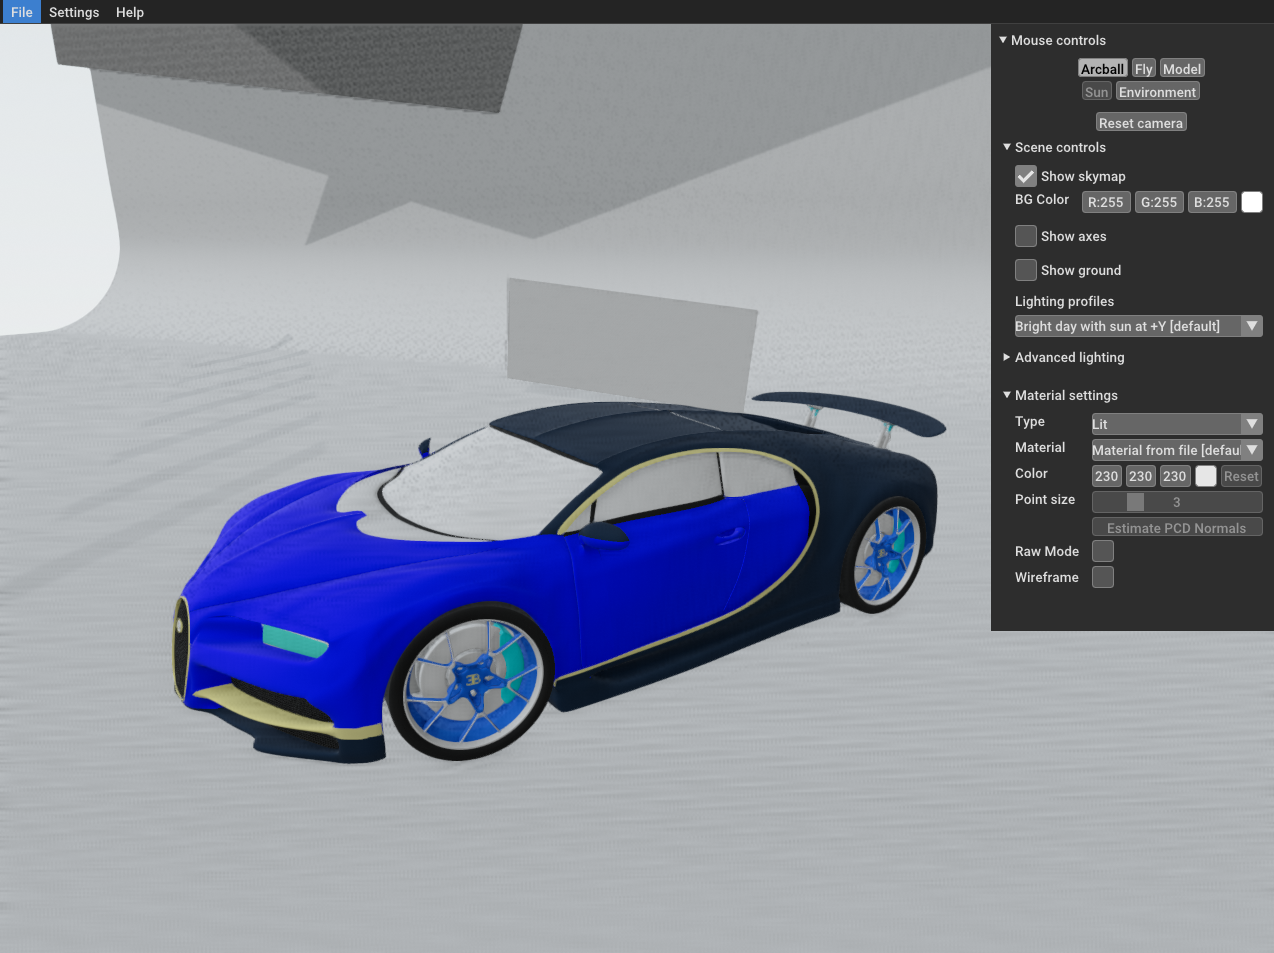This screenshot has height=953, width=1274.
Task: Click the 'BG Color' label
Action: (x=1042, y=199)
